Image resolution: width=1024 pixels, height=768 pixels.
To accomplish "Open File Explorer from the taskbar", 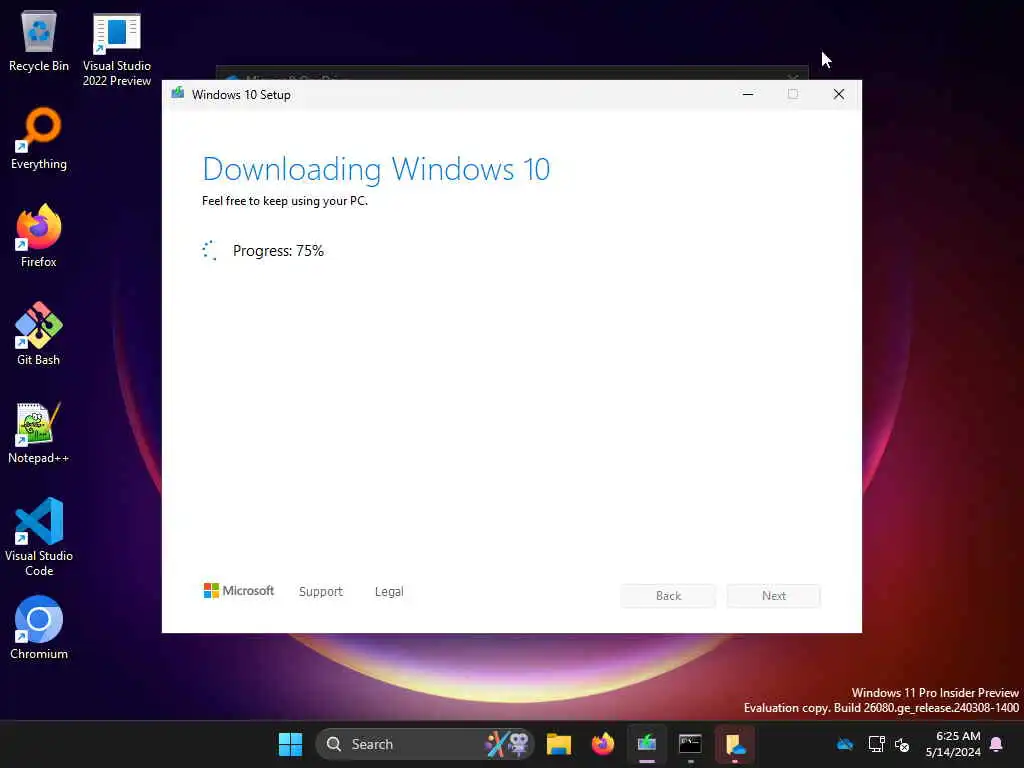I will [x=558, y=744].
